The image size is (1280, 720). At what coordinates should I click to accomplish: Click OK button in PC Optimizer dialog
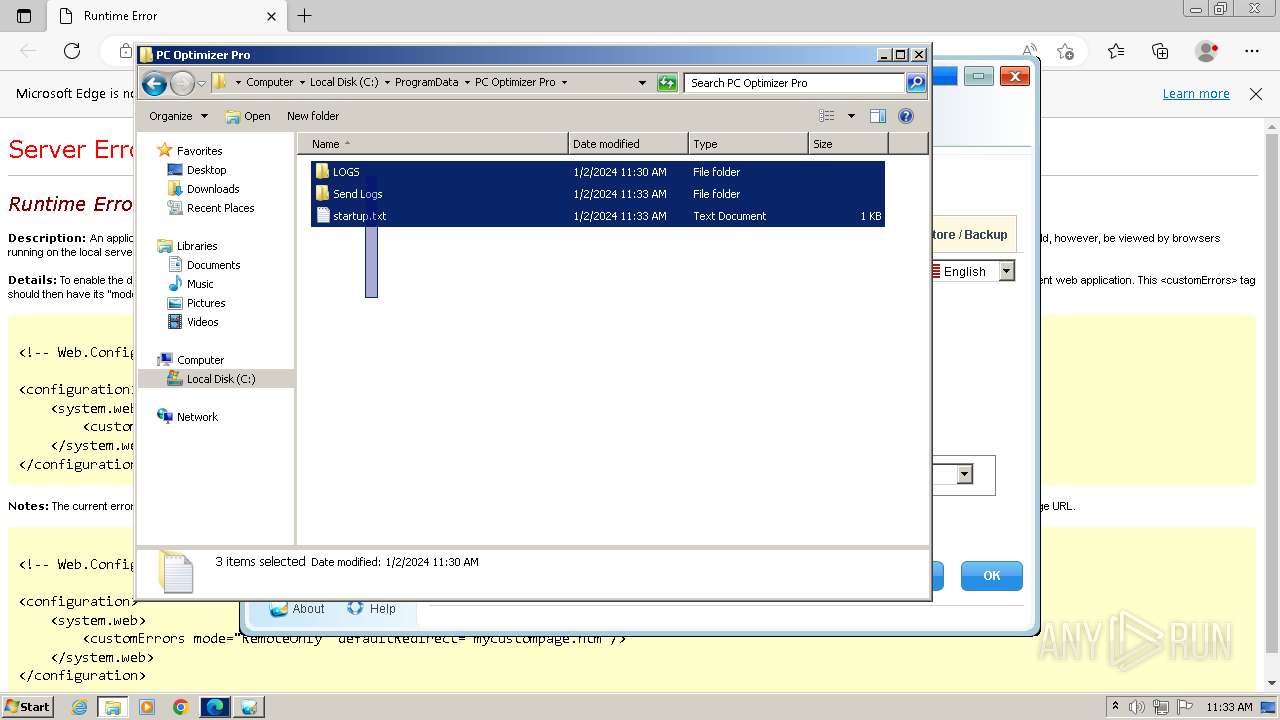coord(992,575)
